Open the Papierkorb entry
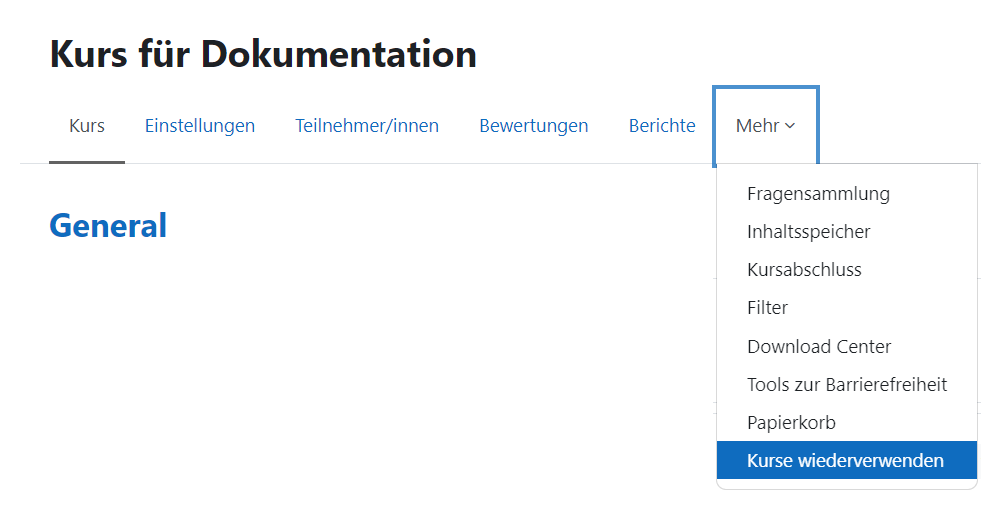 (846, 423)
